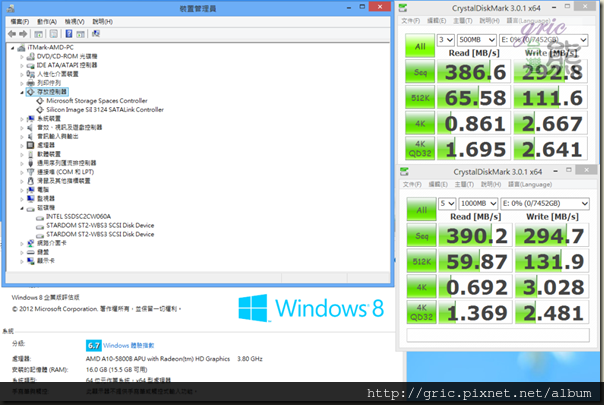Click the keyboard (鍵盤) category icon
Viewport: 604px width, 405px height.
pos(30,252)
